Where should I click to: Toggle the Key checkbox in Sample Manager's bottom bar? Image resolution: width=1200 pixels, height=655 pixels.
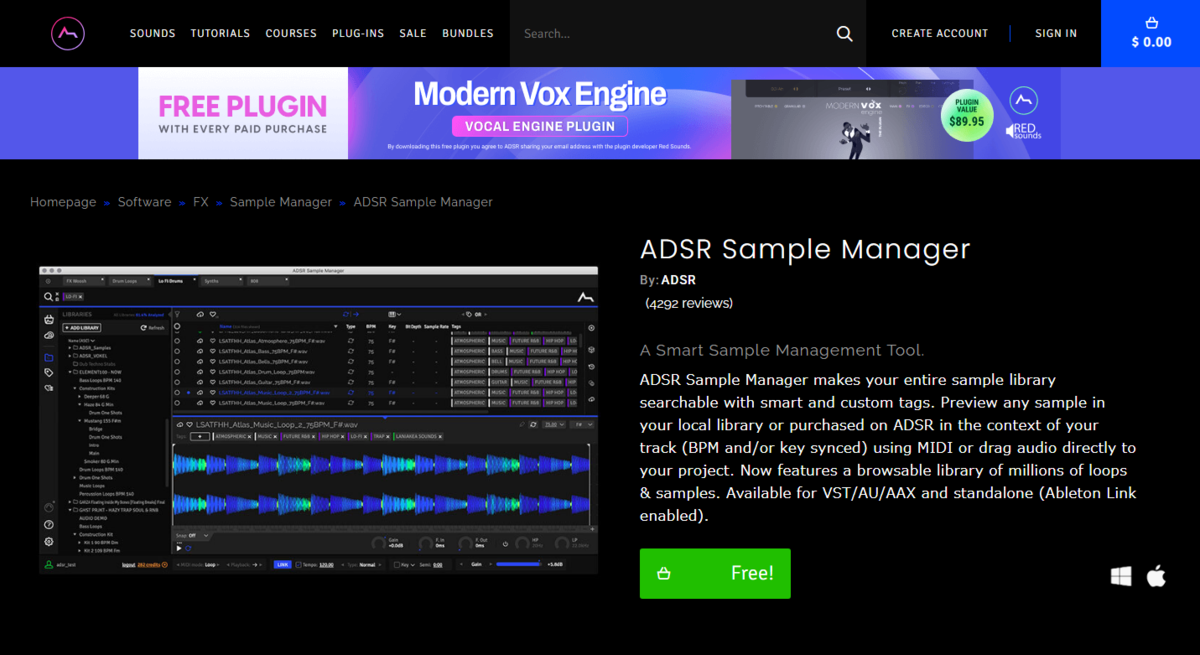[396, 564]
